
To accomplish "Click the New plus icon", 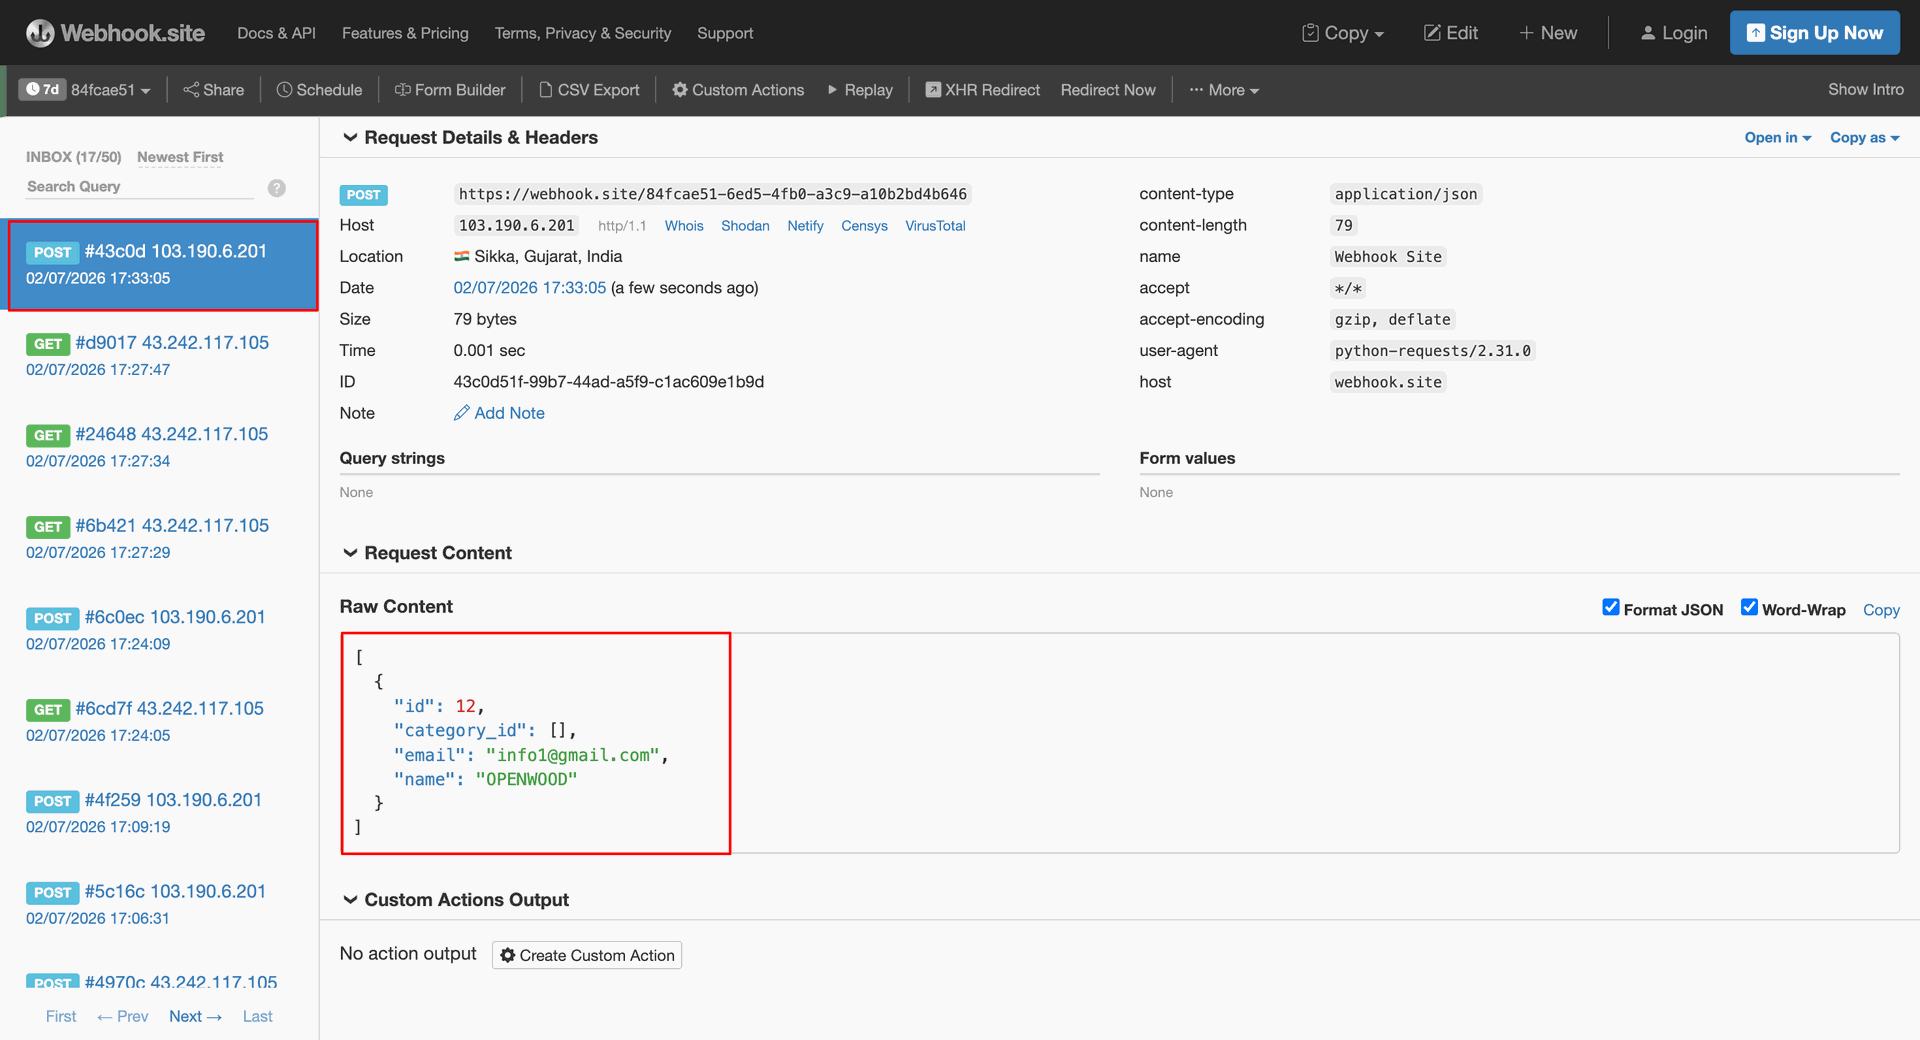I will coord(1526,33).
